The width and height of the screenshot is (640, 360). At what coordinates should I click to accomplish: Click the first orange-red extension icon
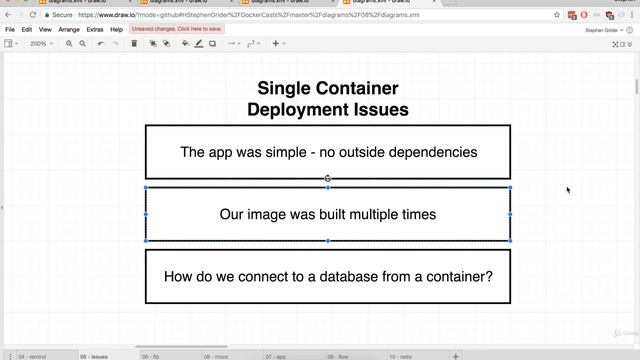tap(572, 15)
